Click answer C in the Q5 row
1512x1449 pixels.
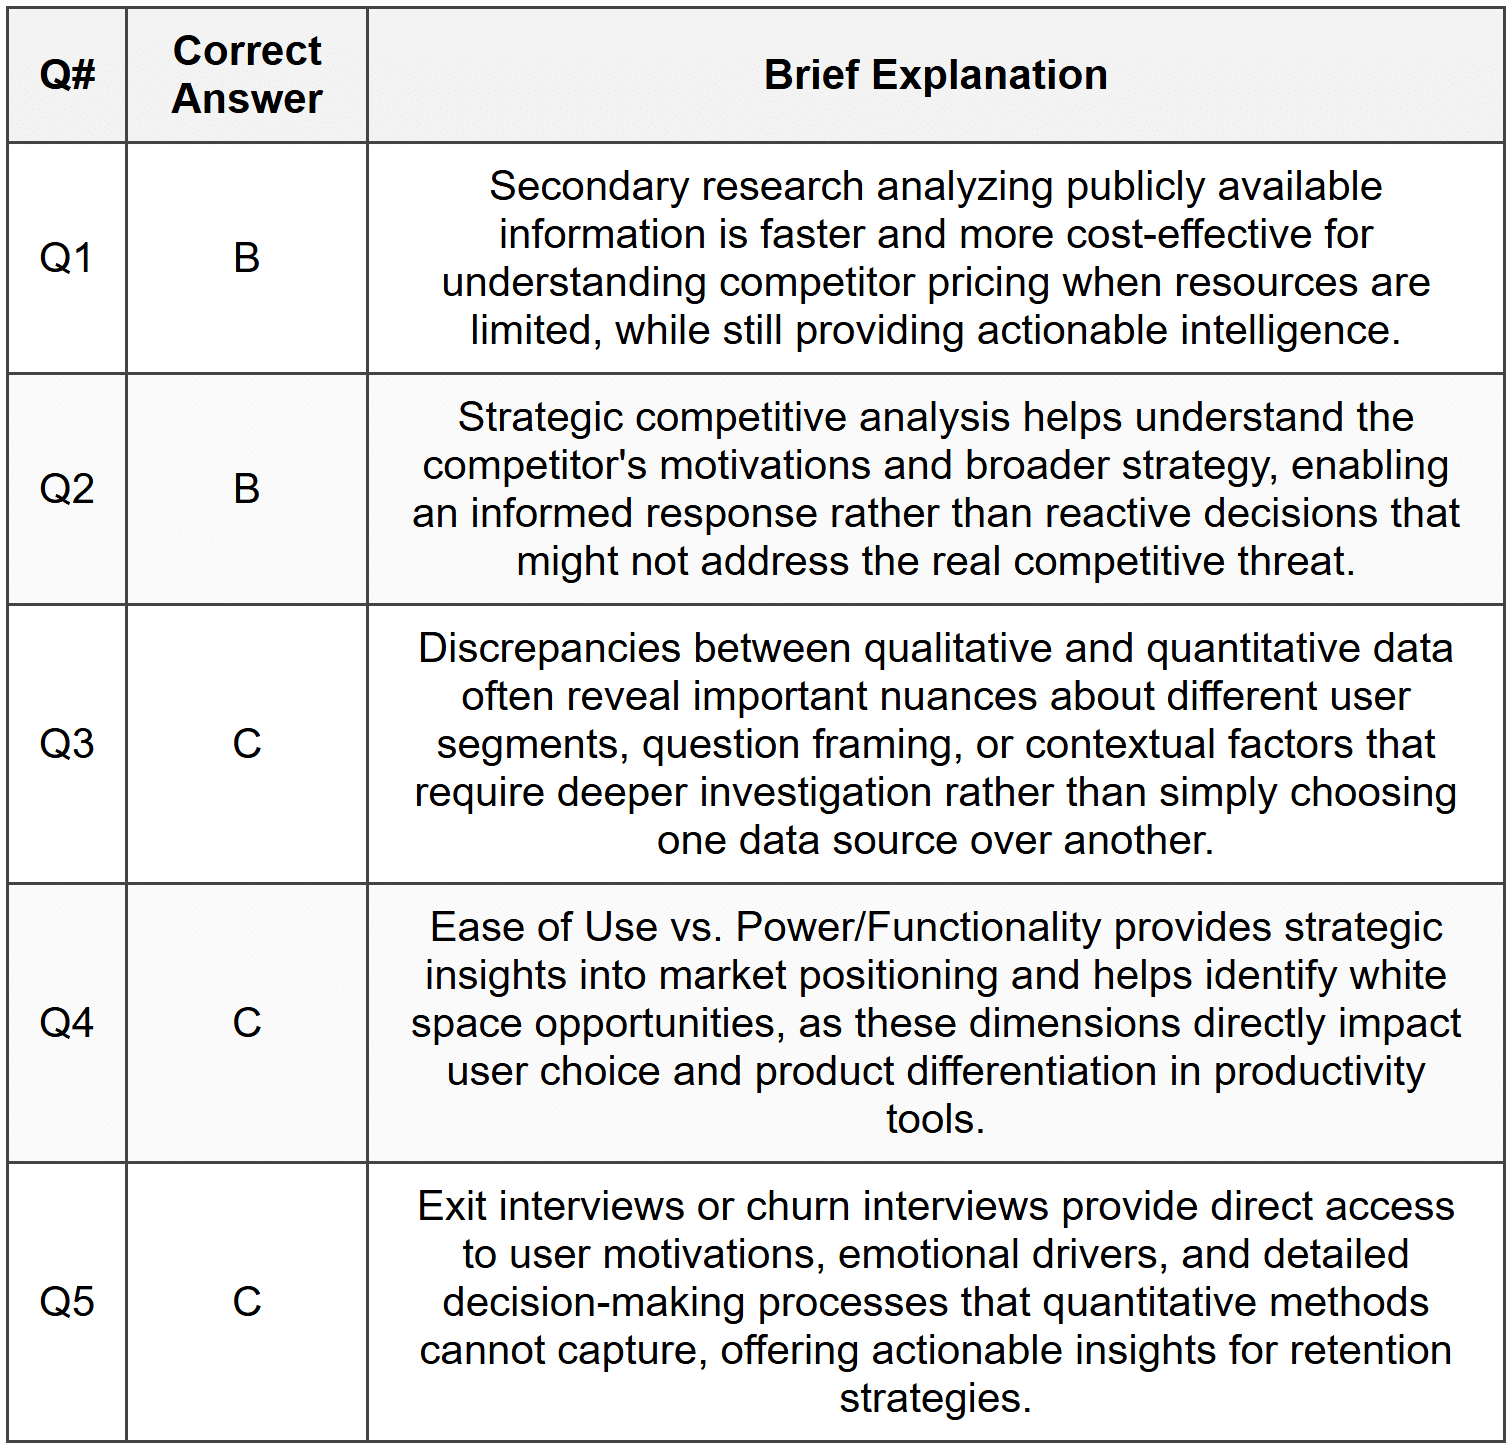click(x=247, y=1302)
